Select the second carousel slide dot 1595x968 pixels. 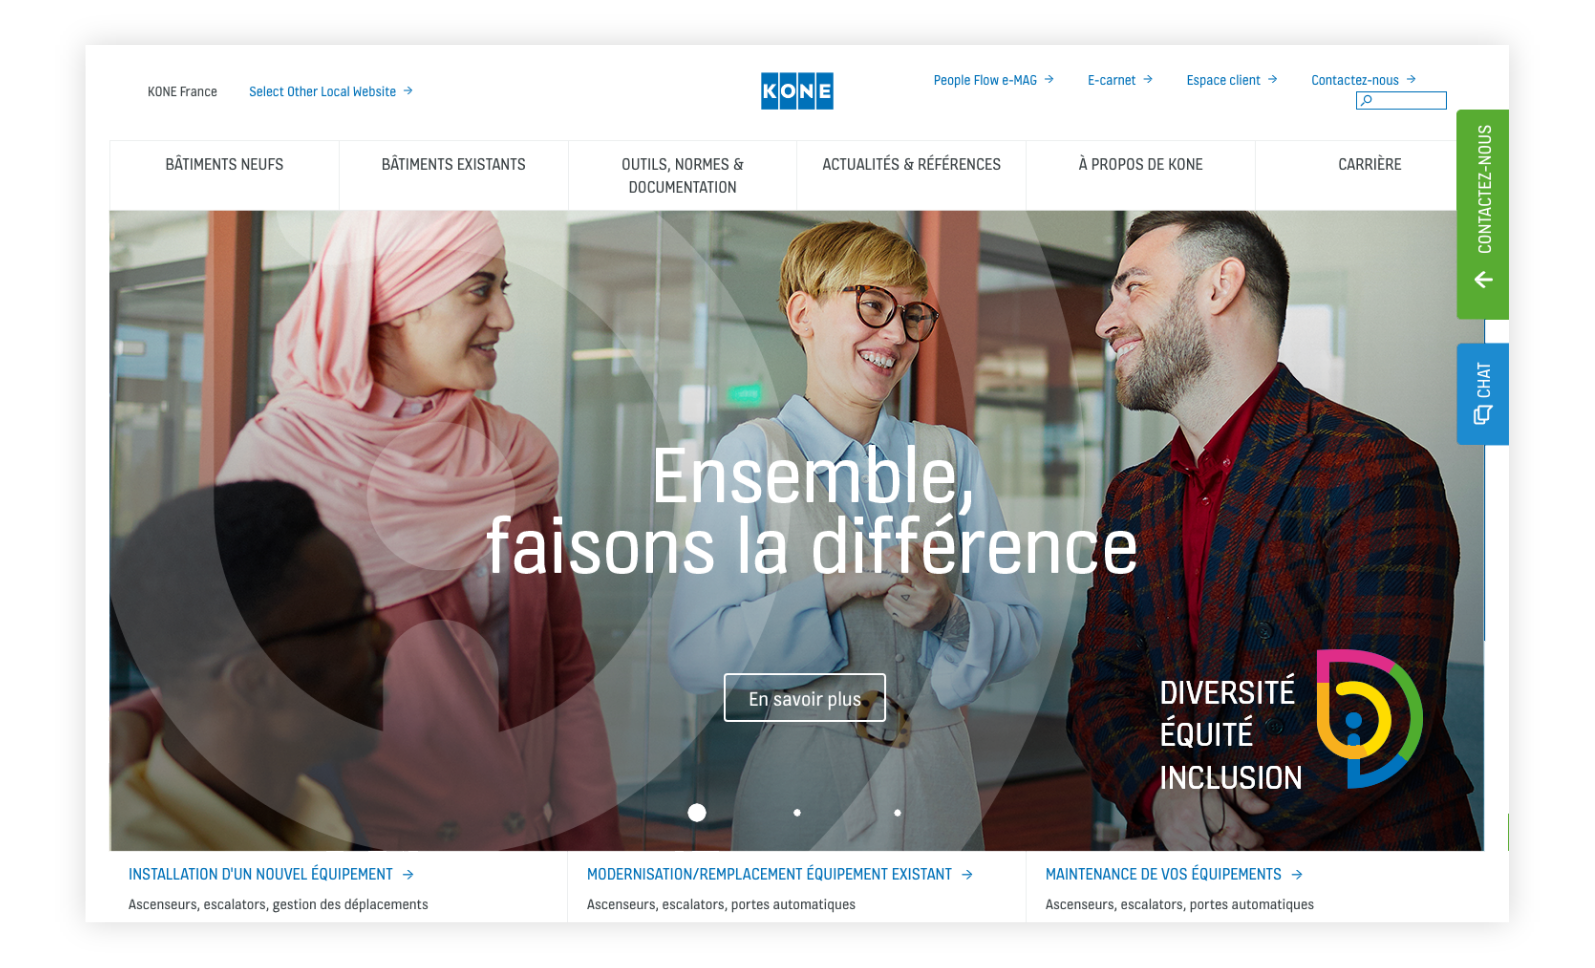coord(797,813)
